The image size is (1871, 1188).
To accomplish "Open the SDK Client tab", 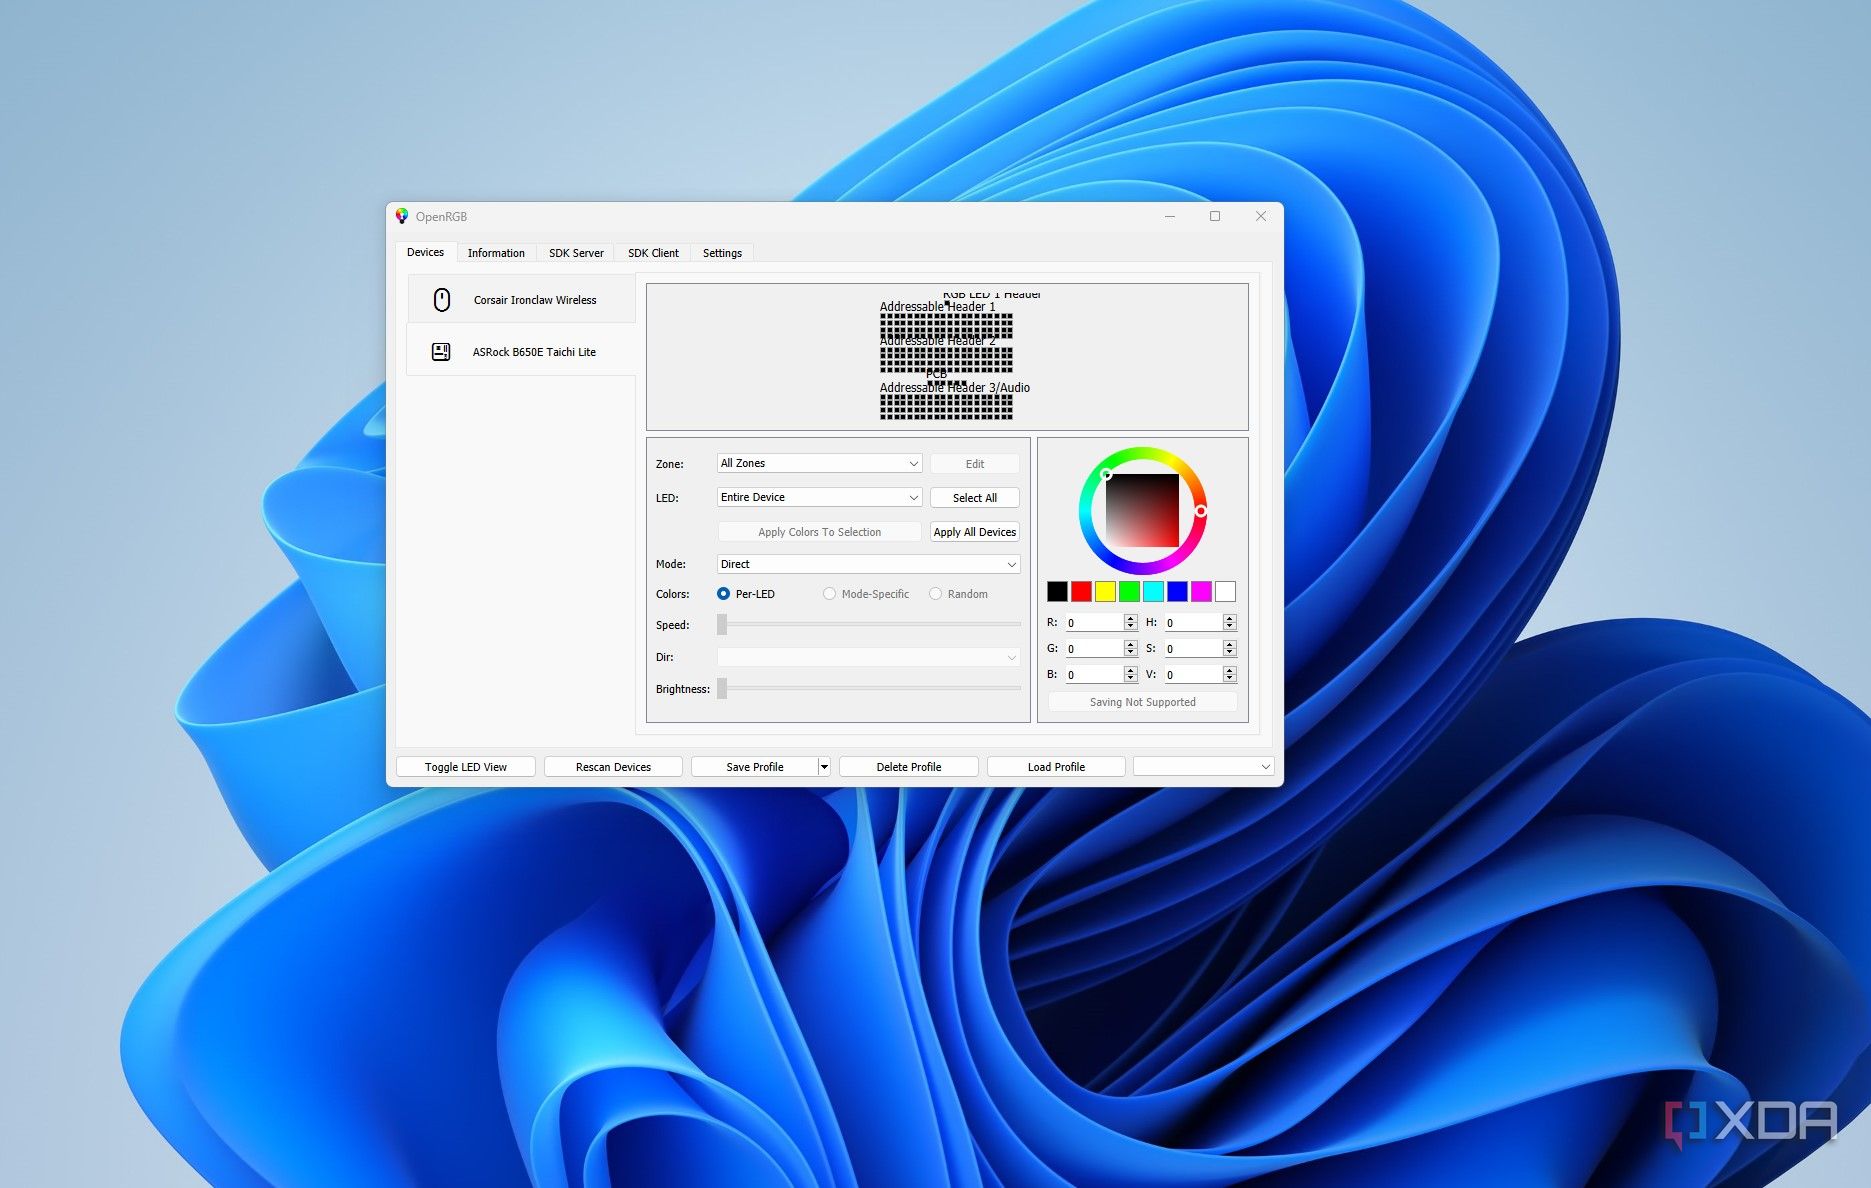I will (x=653, y=253).
